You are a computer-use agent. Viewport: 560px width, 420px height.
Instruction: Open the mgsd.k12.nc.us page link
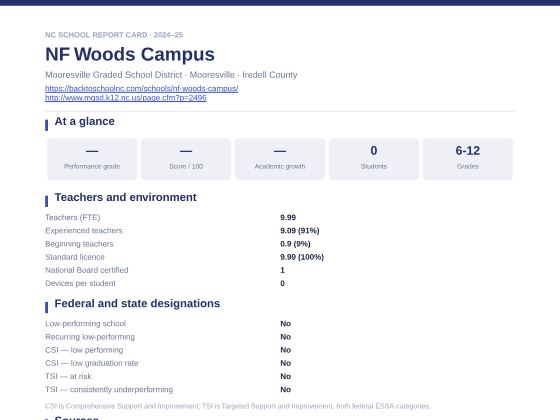pyautogui.click(x=126, y=98)
